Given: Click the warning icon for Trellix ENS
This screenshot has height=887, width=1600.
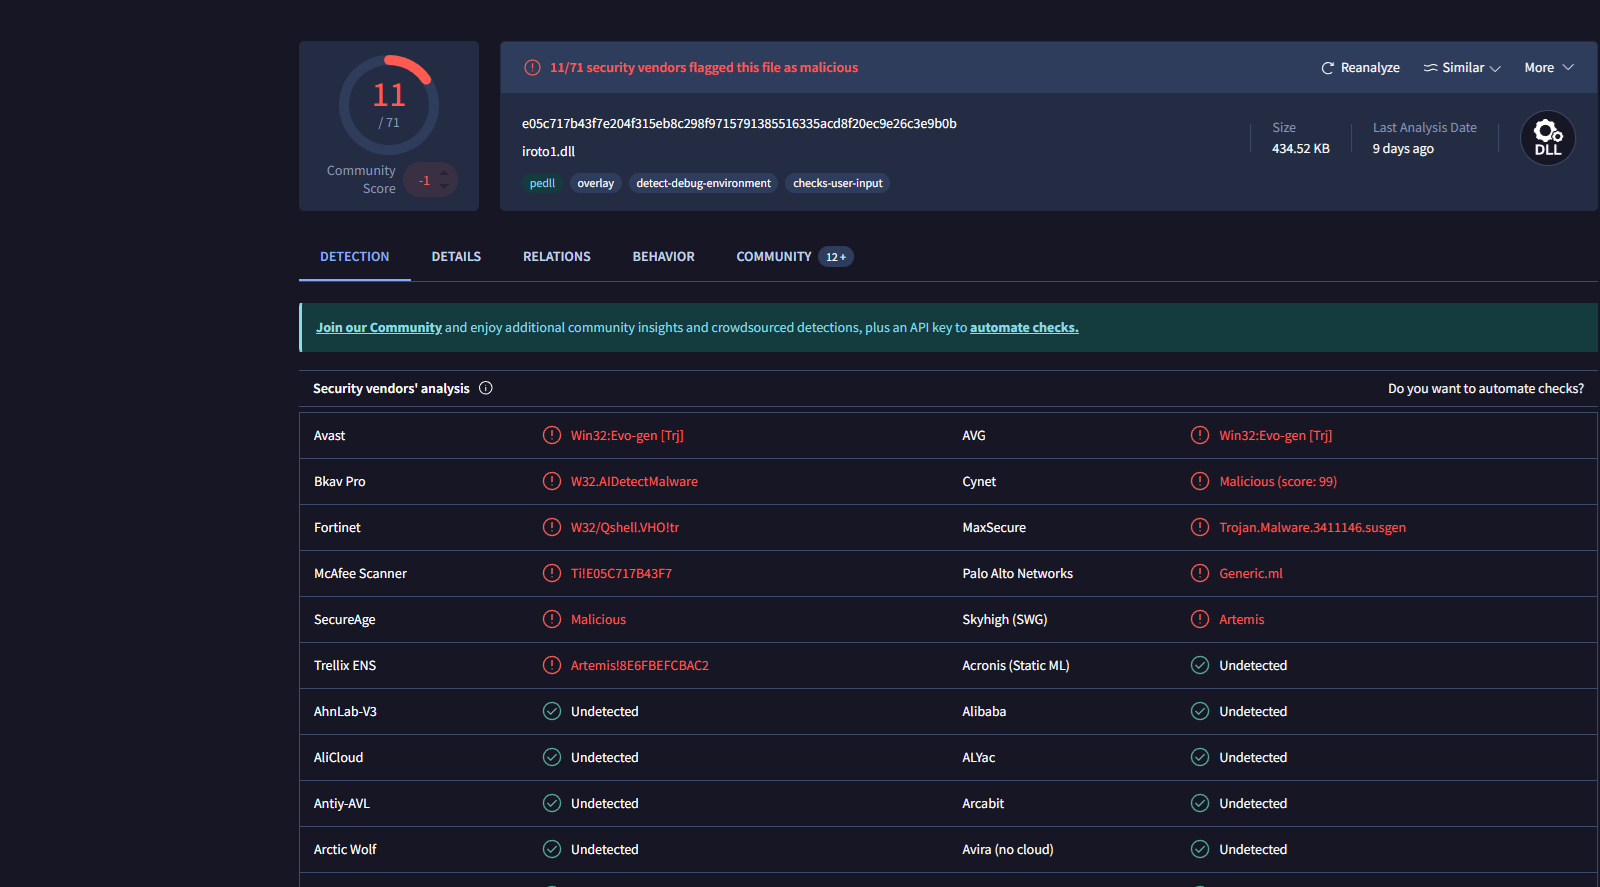Looking at the screenshot, I should (x=551, y=665).
